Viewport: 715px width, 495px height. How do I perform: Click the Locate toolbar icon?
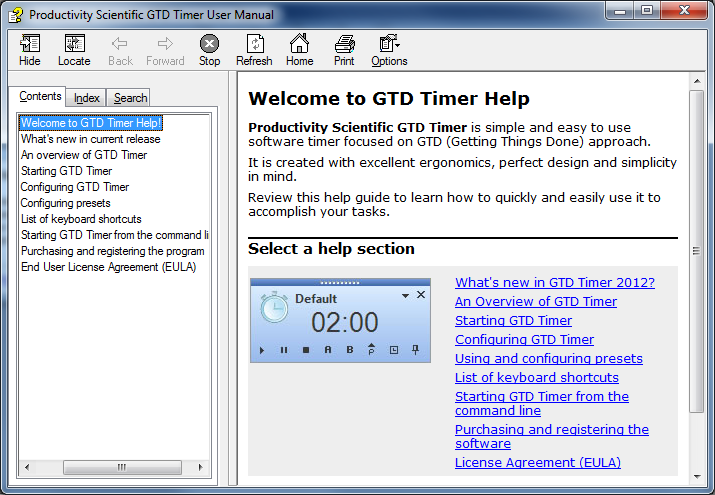[74, 50]
